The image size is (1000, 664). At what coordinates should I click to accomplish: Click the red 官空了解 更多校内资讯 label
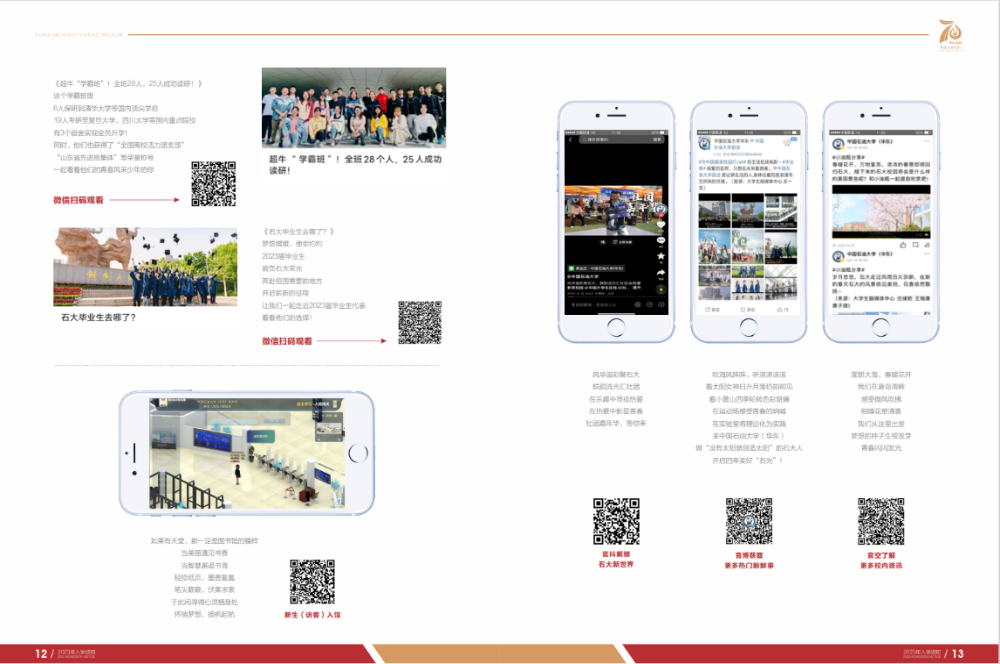point(881,560)
